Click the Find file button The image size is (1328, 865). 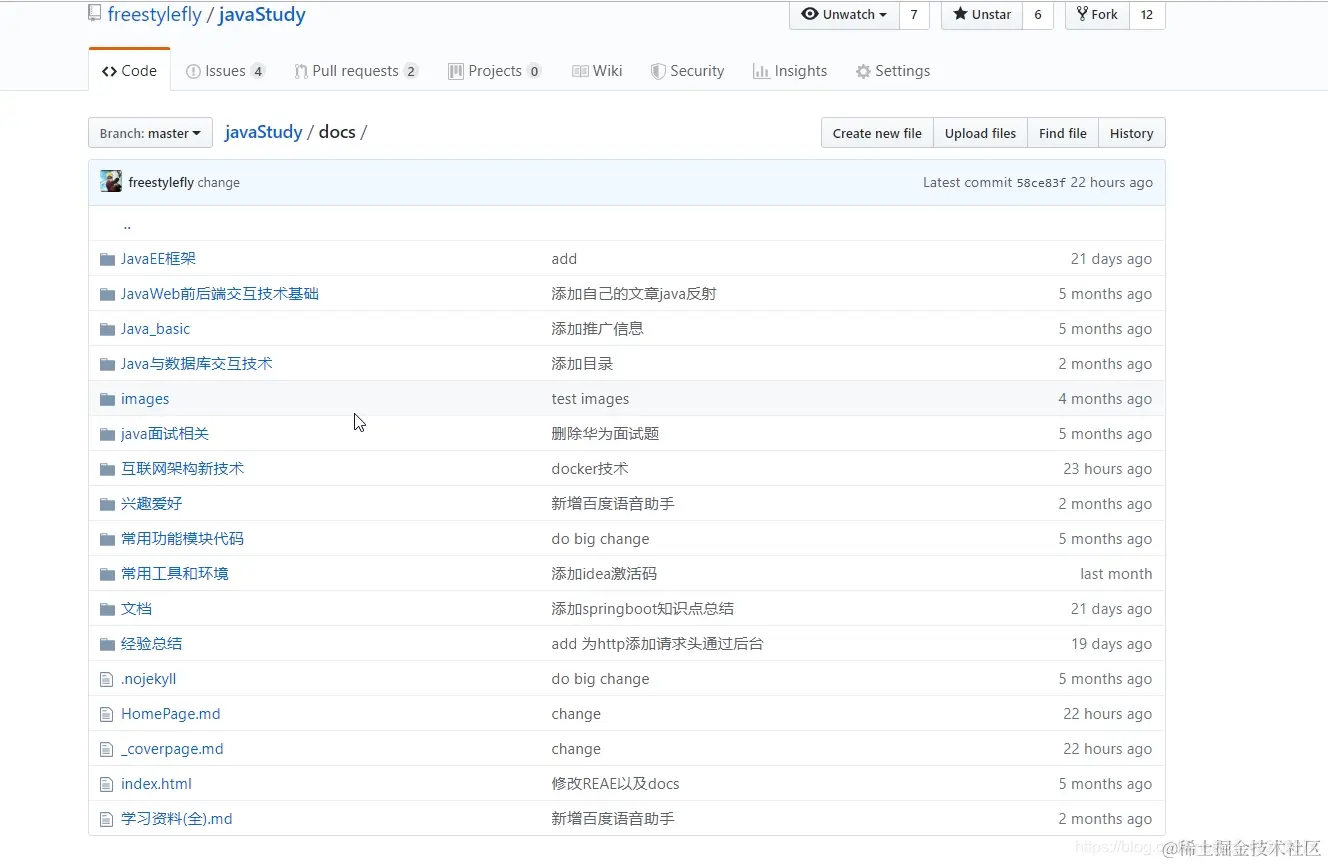pos(1063,133)
